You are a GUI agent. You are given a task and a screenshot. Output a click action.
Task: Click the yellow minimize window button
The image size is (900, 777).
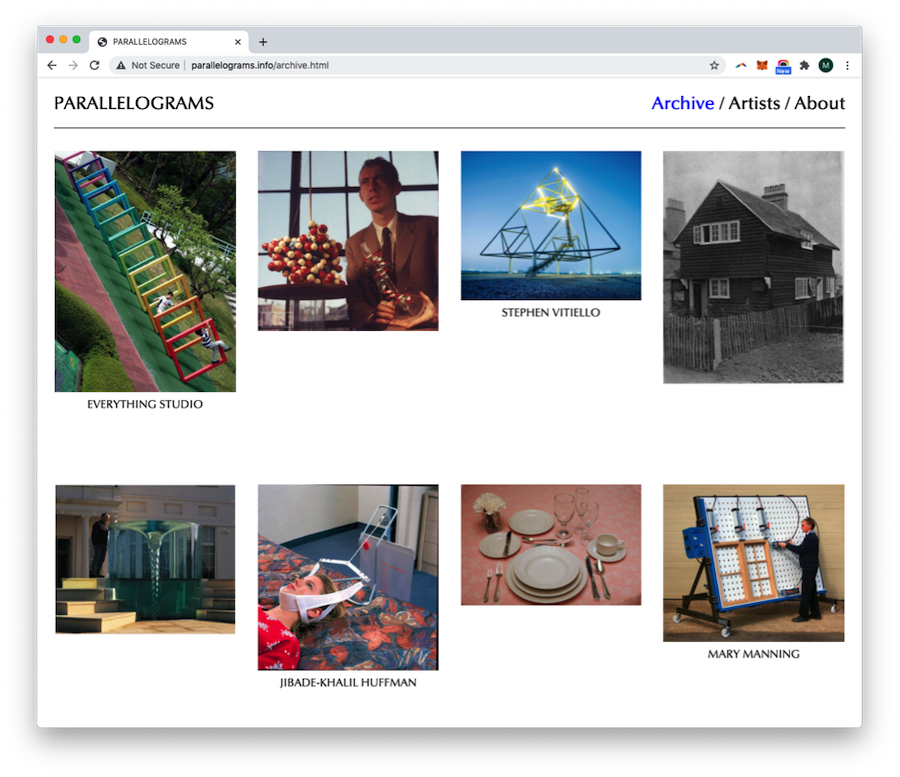coord(63,40)
